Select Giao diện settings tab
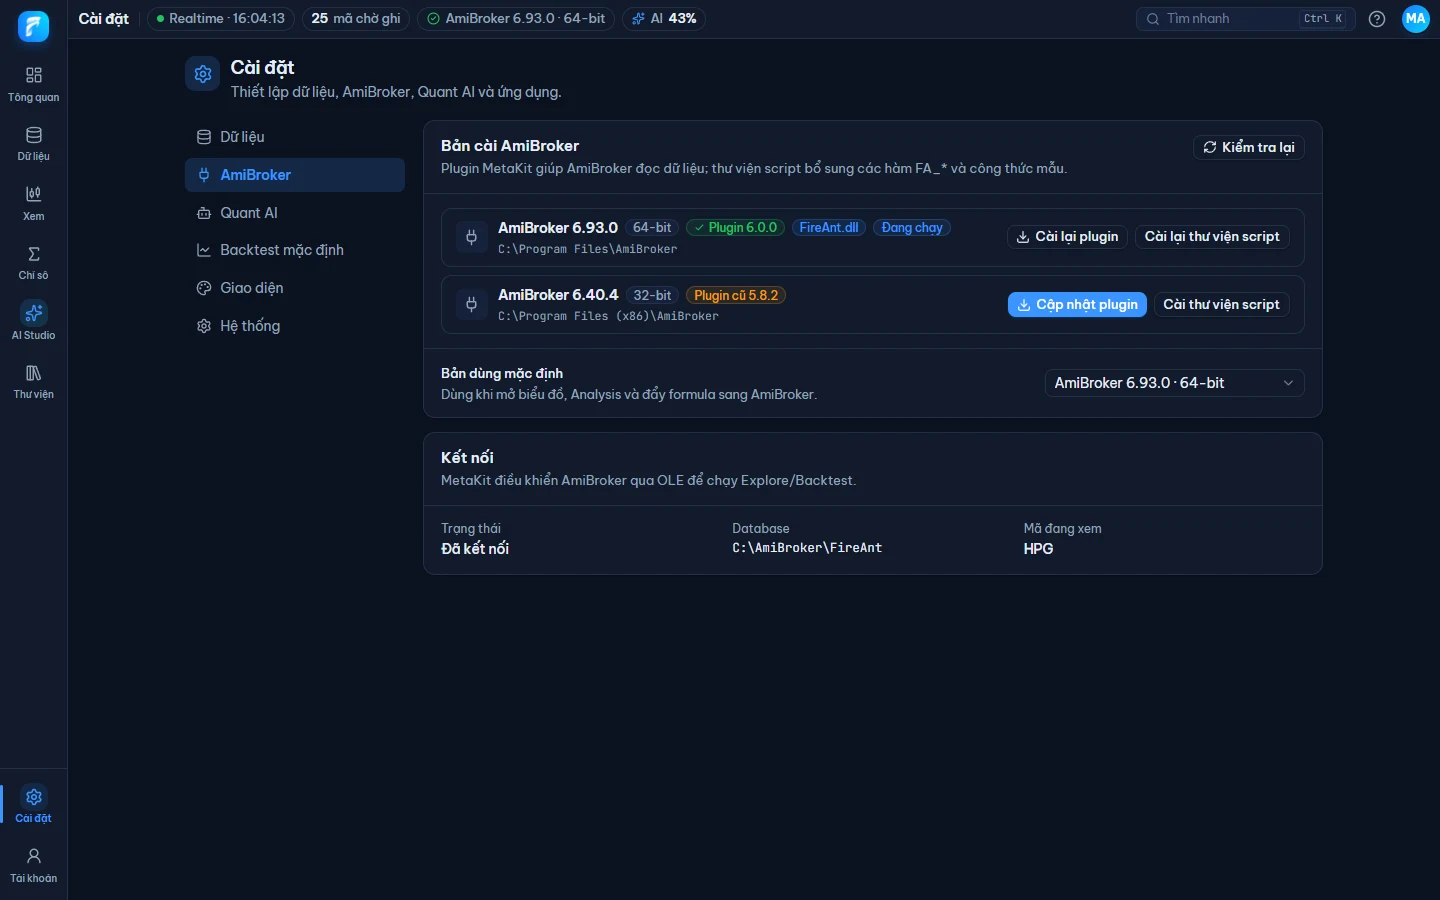 (295, 288)
